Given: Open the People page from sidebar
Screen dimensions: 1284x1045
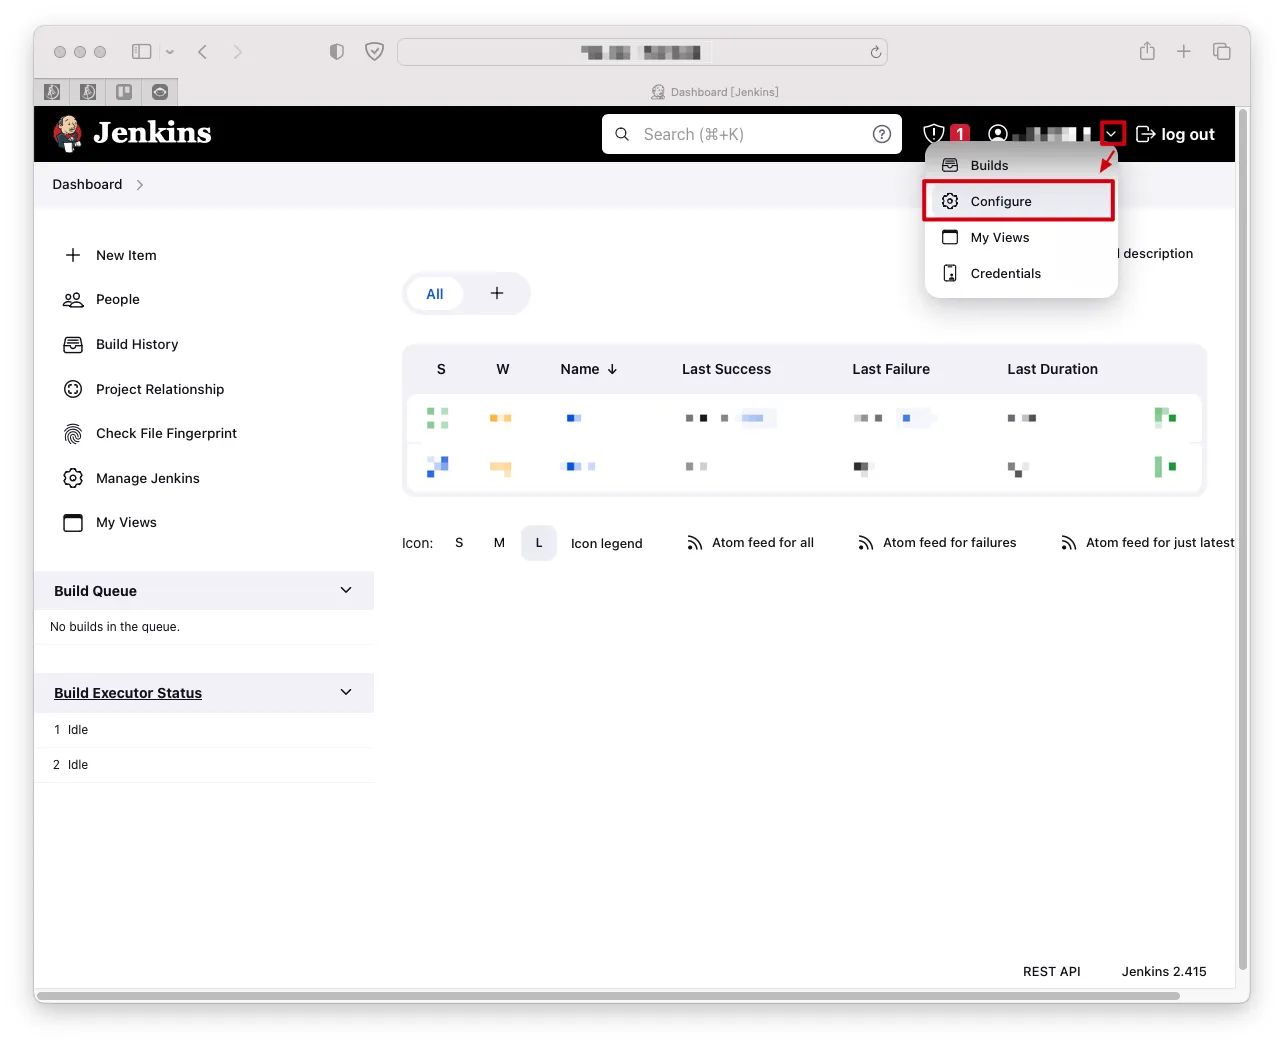Looking at the screenshot, I should (117, 299).
